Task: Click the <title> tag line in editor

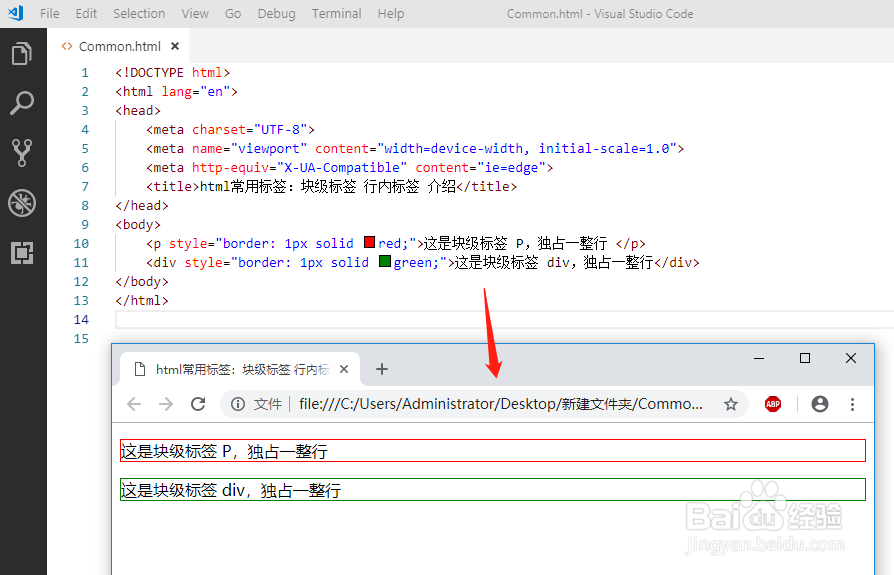Action: (331, 186)
